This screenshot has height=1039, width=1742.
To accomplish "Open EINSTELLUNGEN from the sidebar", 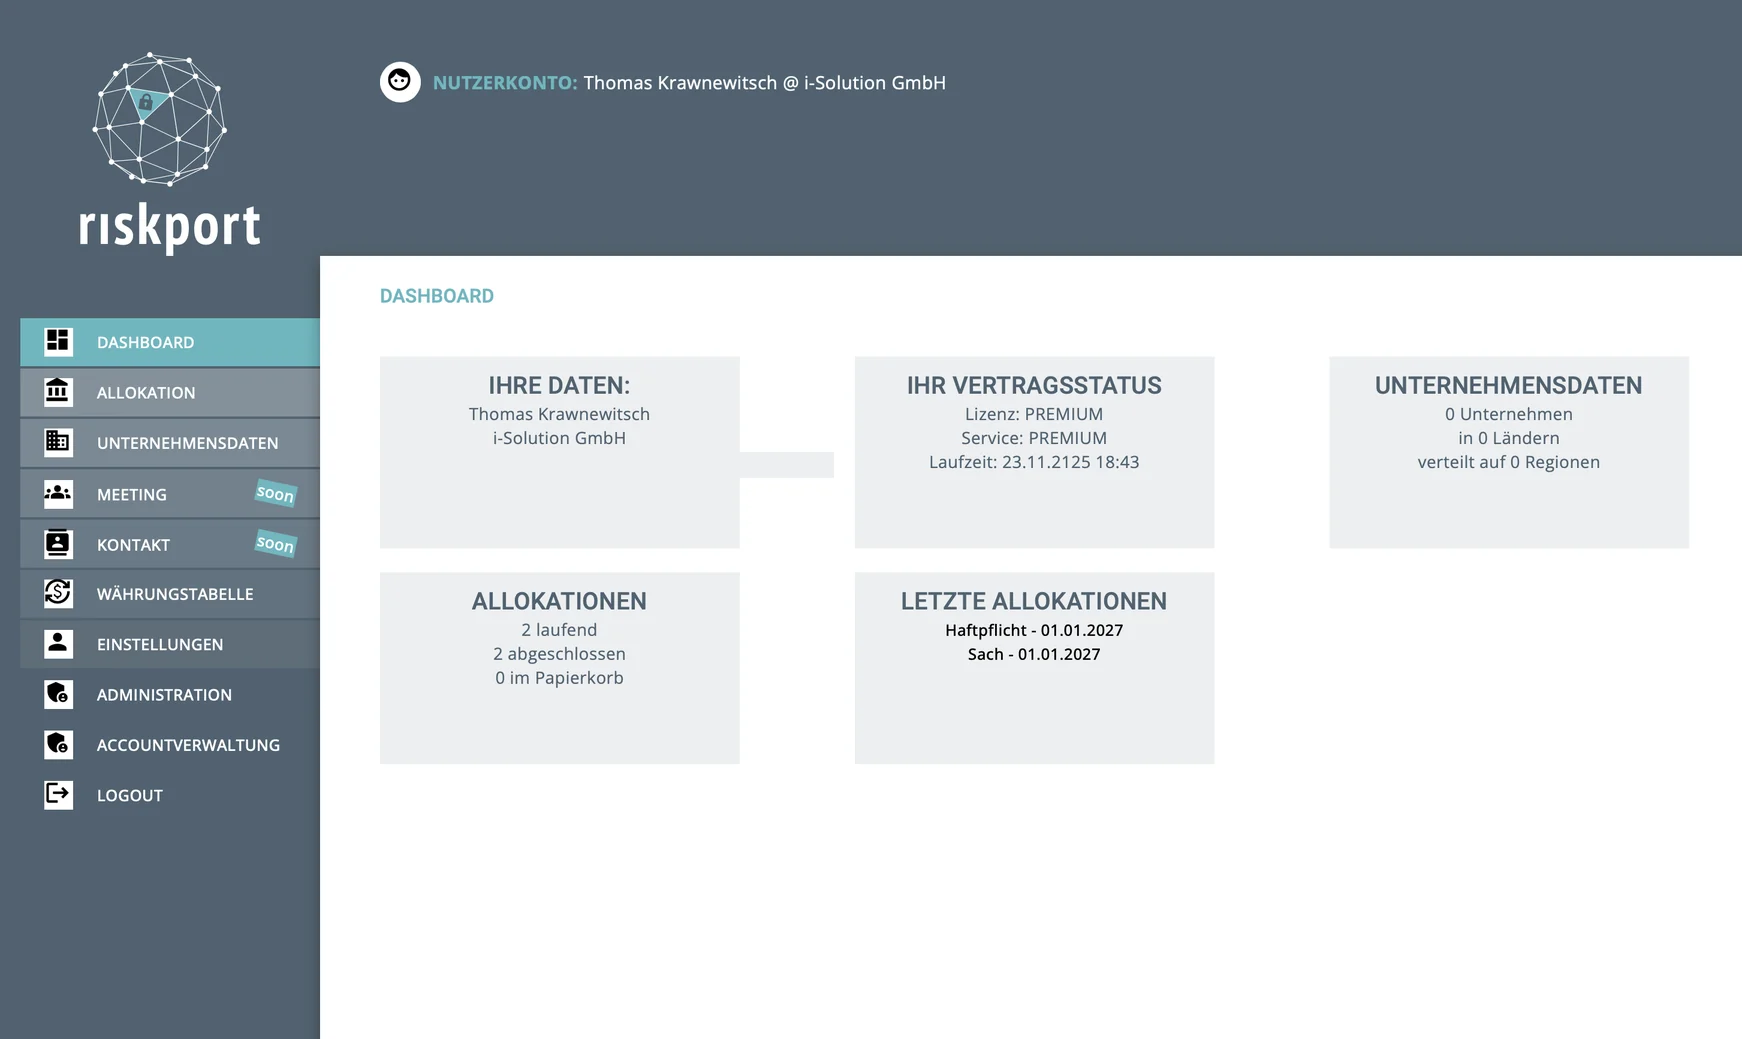I will (x=170, y=645).
